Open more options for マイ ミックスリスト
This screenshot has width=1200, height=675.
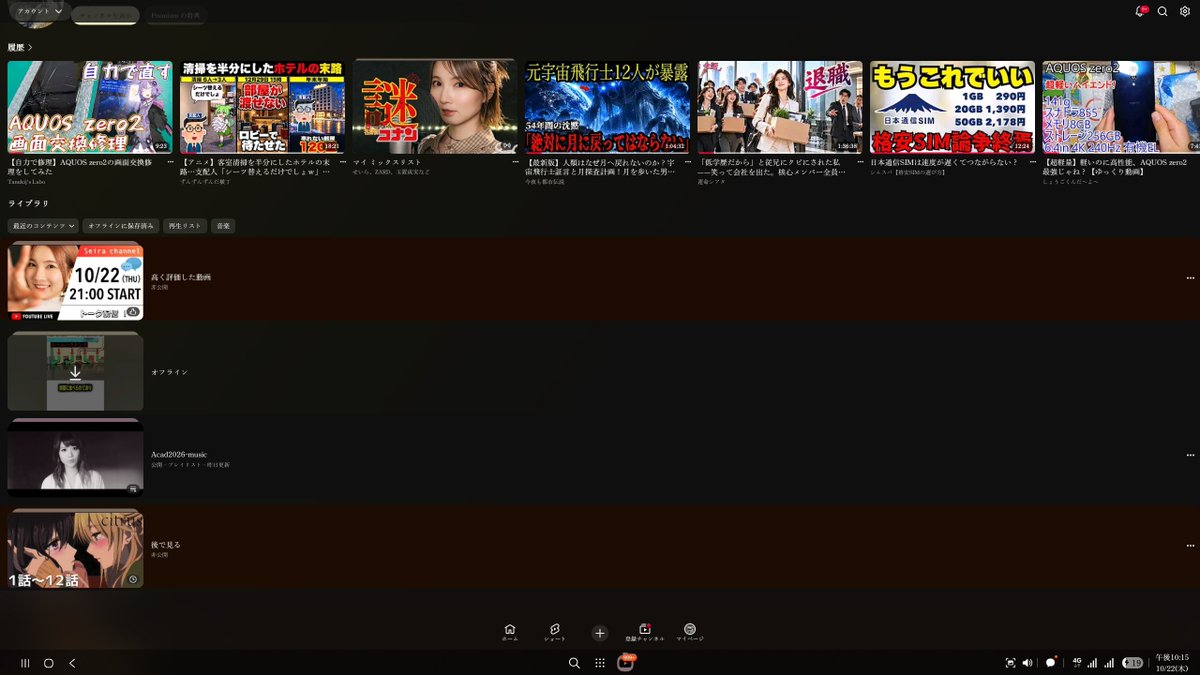point(514,162)
